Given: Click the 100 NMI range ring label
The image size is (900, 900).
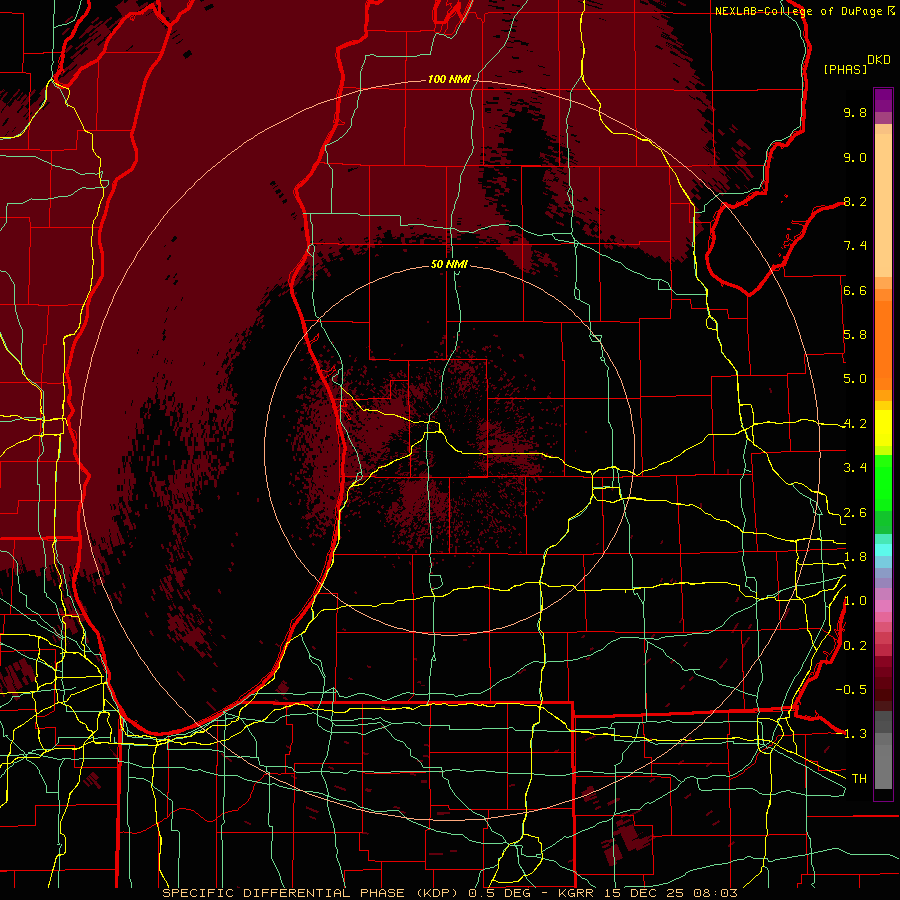Looking at the screenshot, I should [x=449, y=79].
